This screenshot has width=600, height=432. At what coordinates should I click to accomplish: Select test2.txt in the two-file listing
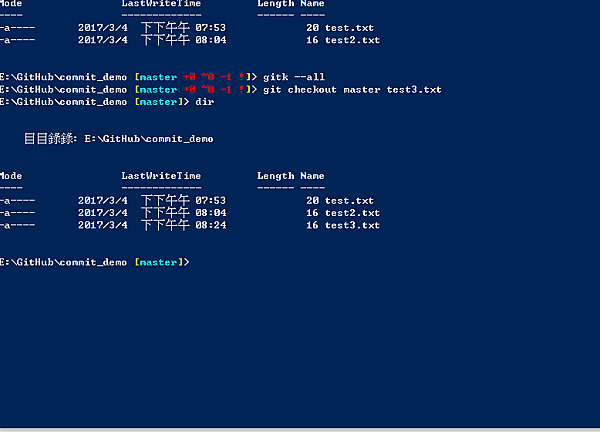pyautogui.click(x=352, y=41)
